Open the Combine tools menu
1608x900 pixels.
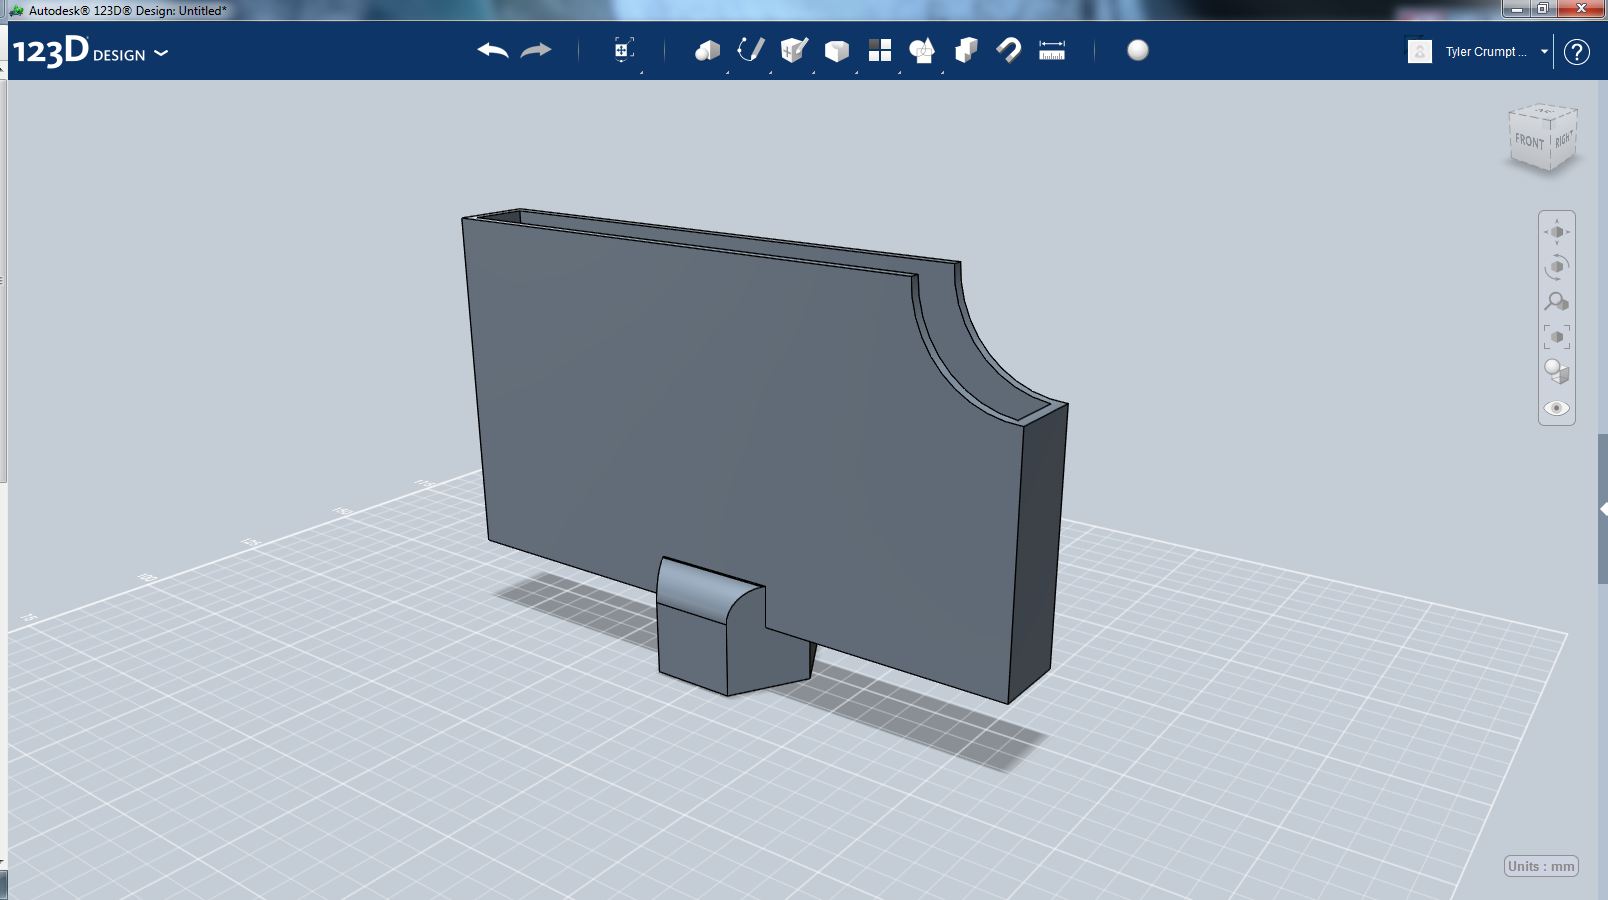[x=966, y=50]
